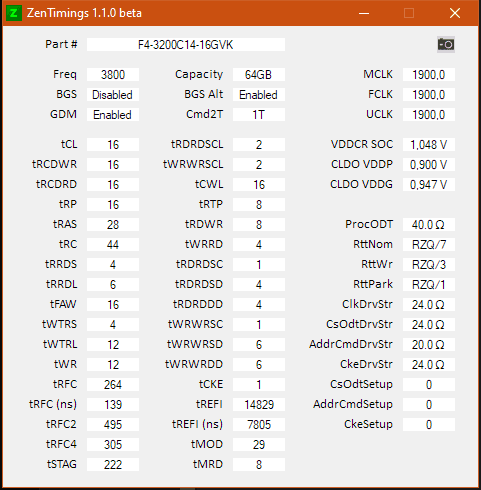Viewport: 481px width, 490px height.
Task: Click the tRDRDSCL value field
Action: (259, 144)
